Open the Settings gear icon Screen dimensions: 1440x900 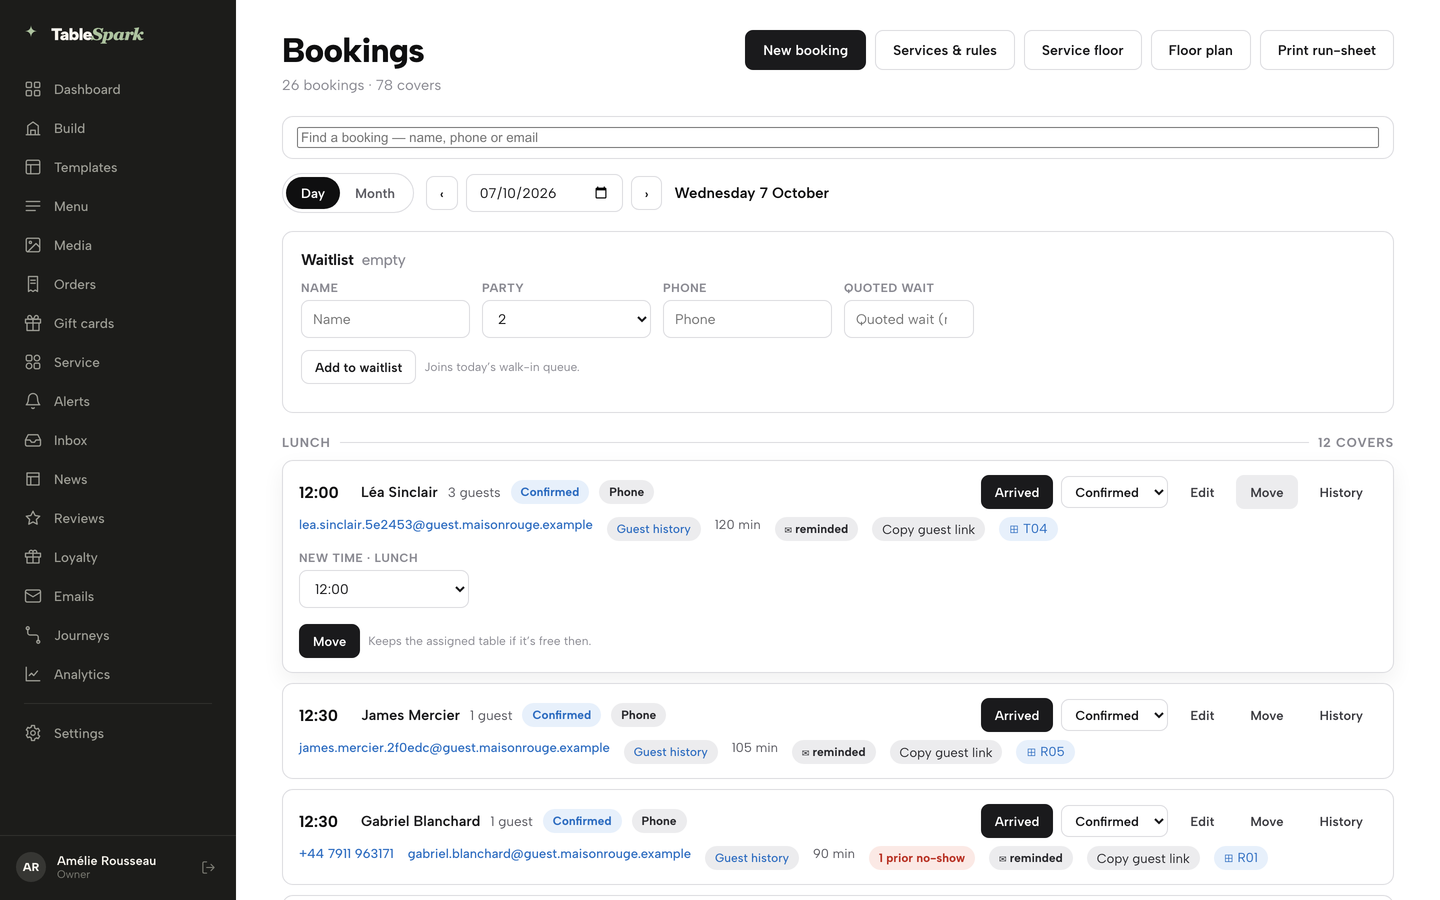pyautogui.click(x=33, y=733)
